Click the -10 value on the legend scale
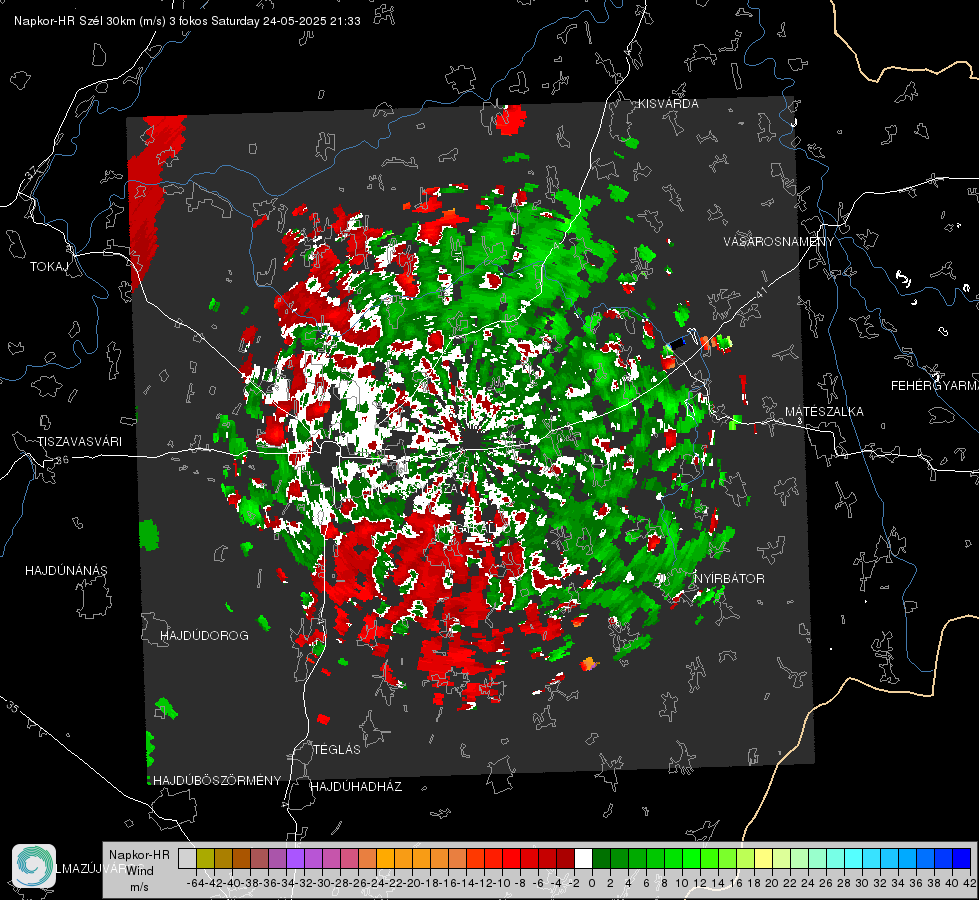Screen dimensions: 979x900 coord(503,883)
